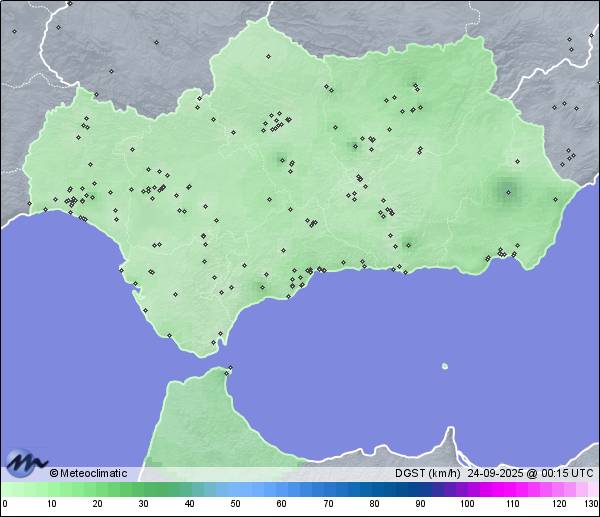Click the station marker in the top-left corner
This screenshot has height=517, width=600.
click(15, 31)
